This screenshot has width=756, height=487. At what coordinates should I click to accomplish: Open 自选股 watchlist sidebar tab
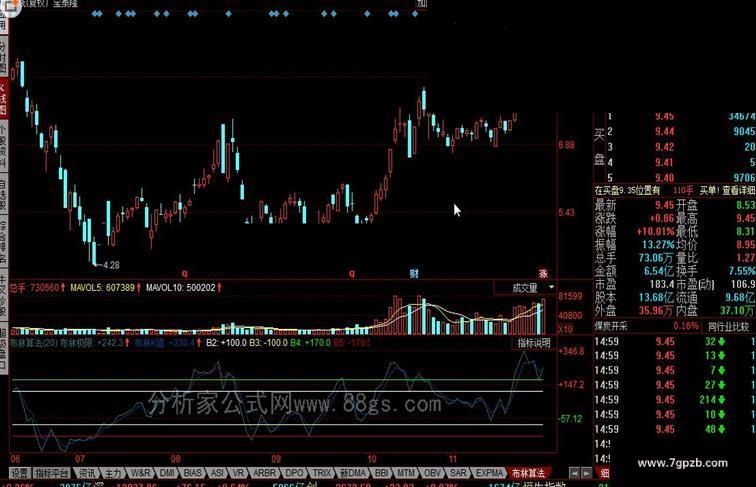[x=3, y=193]
